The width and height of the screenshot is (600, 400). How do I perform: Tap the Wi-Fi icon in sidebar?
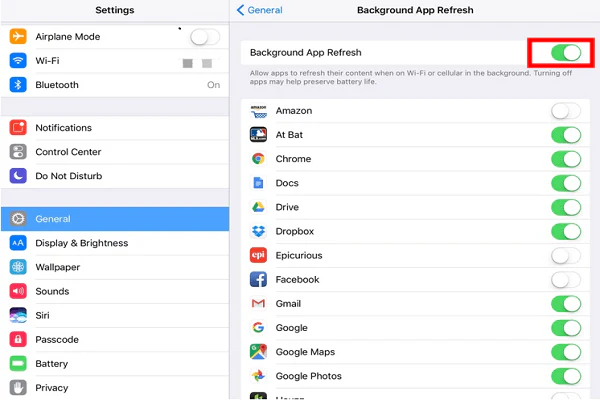click(x=18, y=60)
